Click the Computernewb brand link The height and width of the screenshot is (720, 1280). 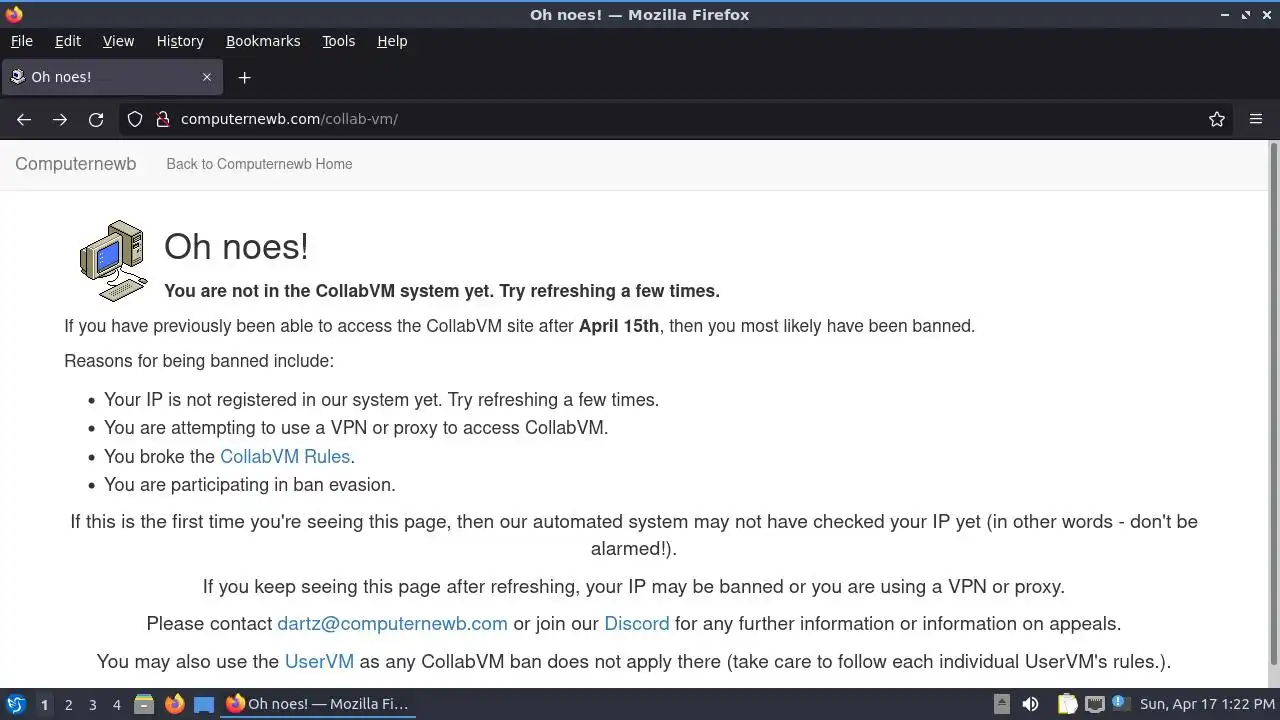pos(76,164)
